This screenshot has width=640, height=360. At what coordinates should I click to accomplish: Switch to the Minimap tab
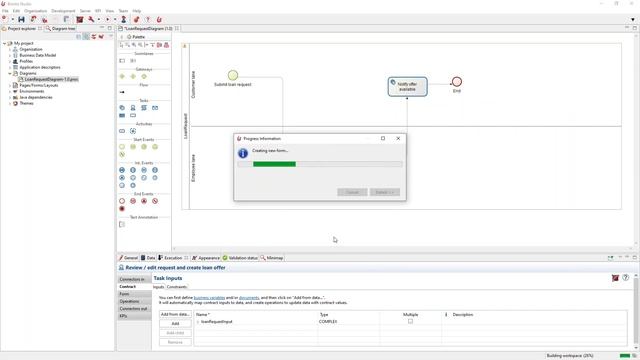point(272,258)
